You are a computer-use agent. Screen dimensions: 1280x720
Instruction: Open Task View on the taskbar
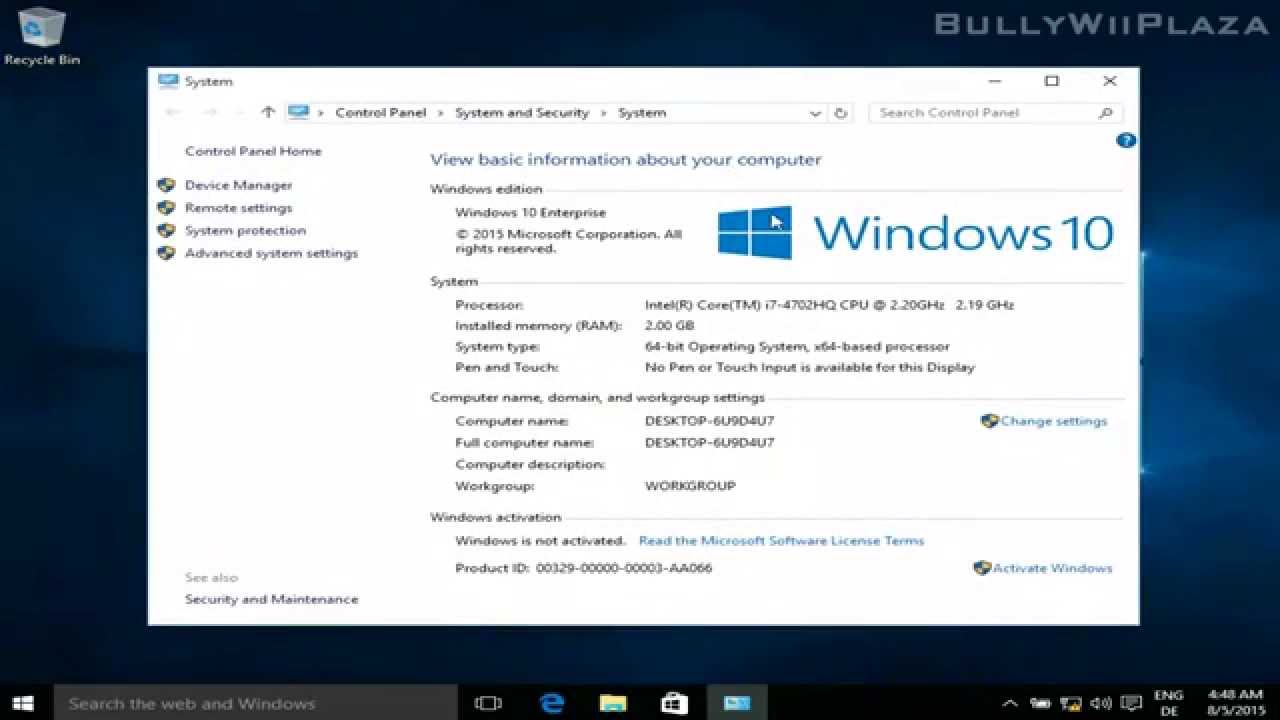(488, 703)
